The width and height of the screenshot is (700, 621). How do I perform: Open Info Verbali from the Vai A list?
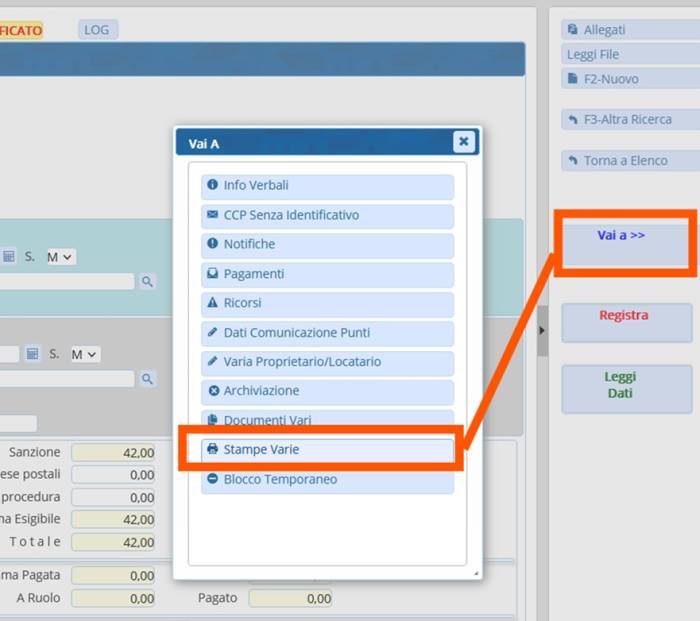(327, 186)
